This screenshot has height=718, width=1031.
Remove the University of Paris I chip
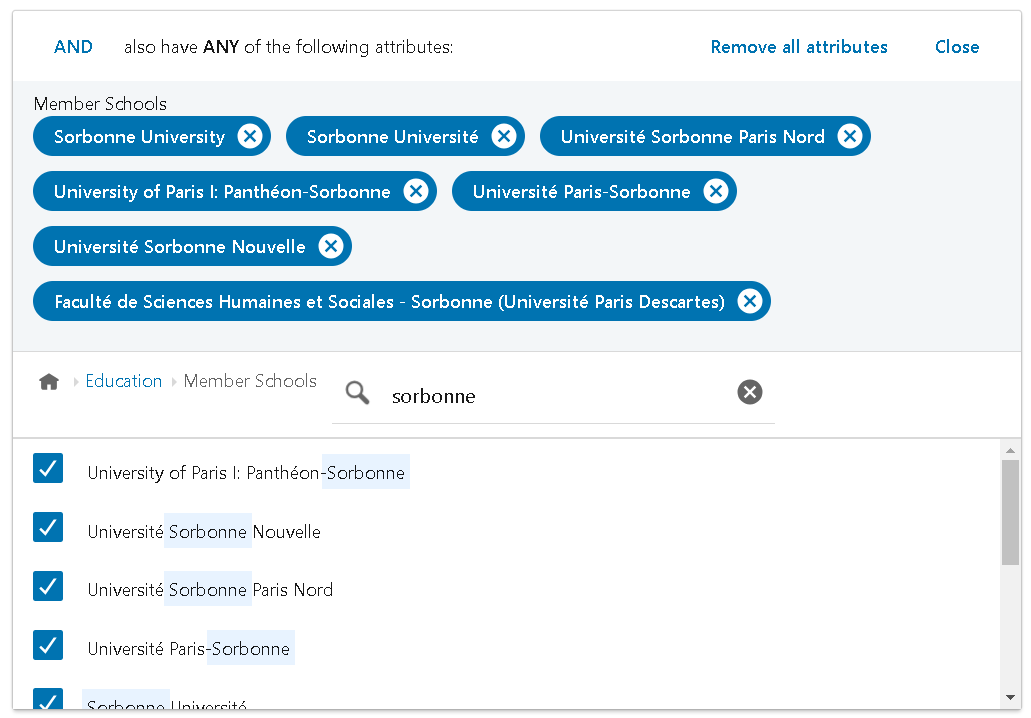click(x=415, y=191)
